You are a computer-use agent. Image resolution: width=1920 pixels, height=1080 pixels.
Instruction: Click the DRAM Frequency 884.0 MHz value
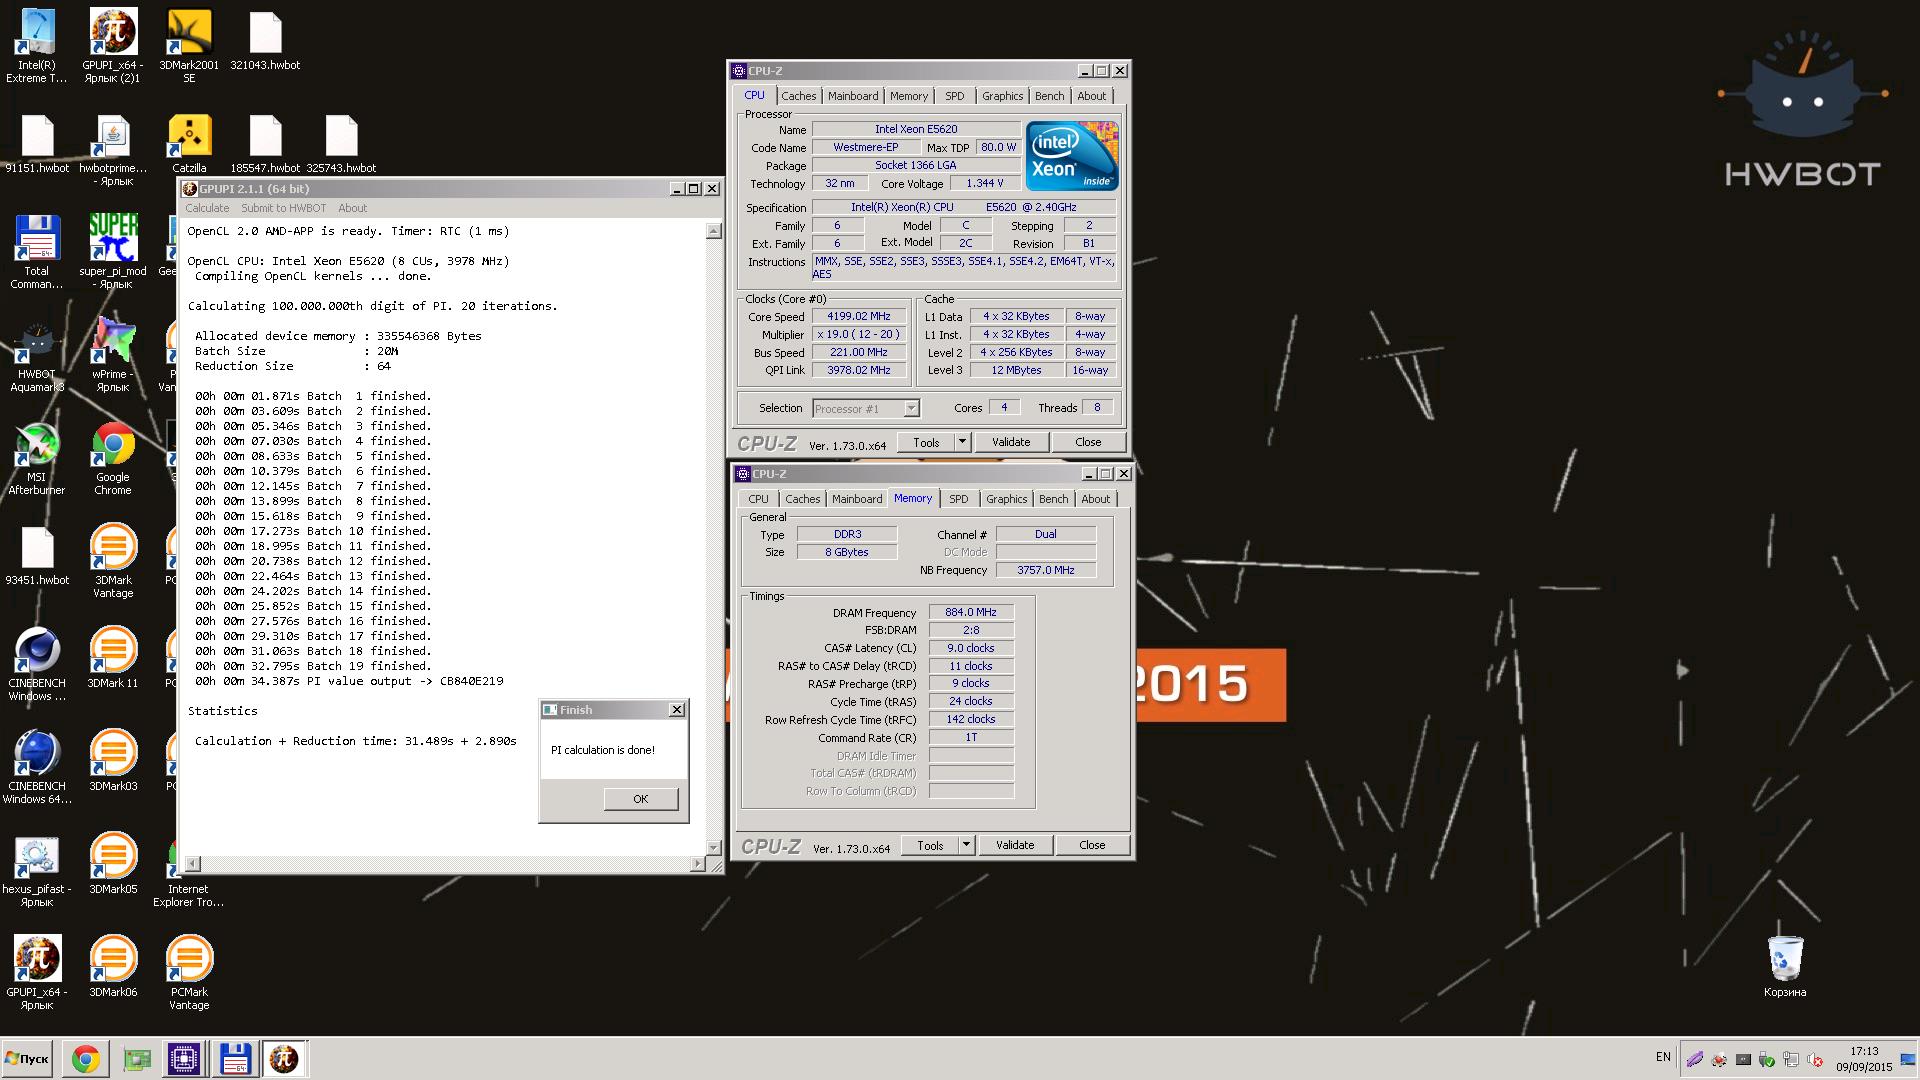[971, 612]
